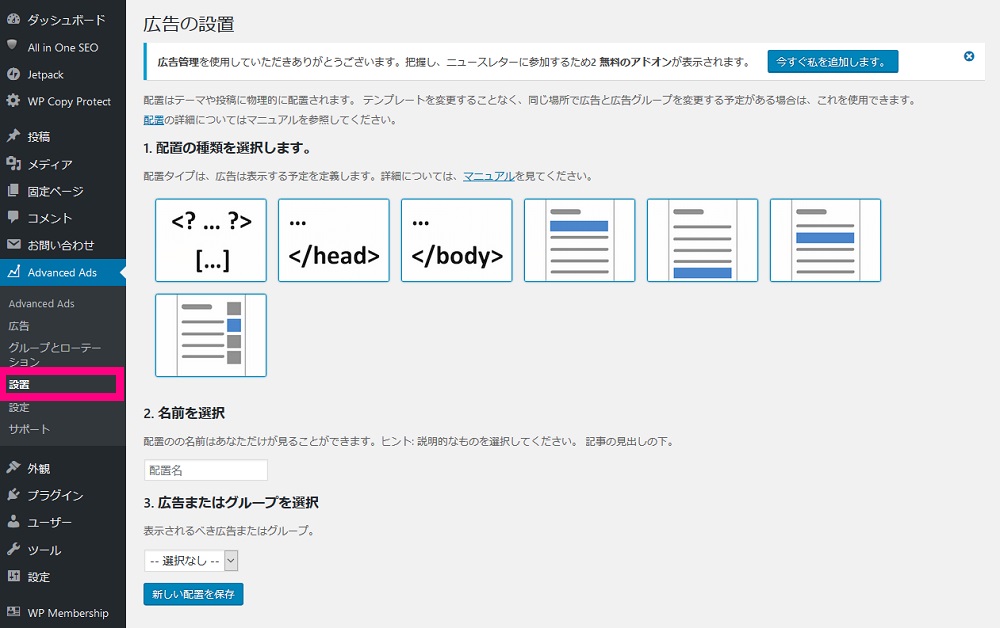Click the 配置名 name input field

[x=205, y=470]
